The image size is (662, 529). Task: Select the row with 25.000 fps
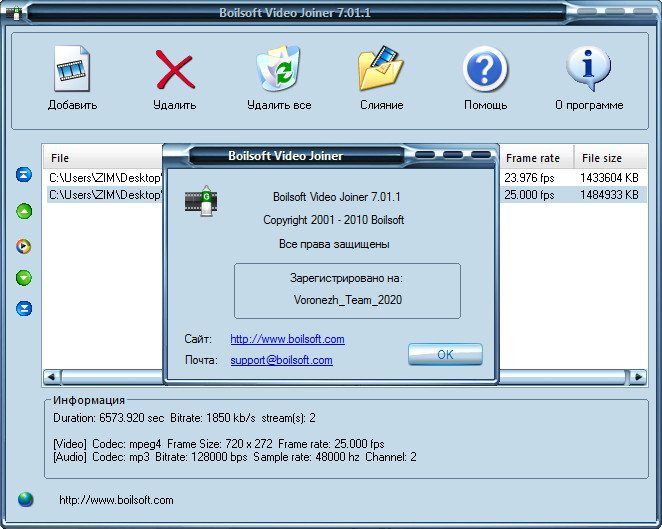pos(347,195)
